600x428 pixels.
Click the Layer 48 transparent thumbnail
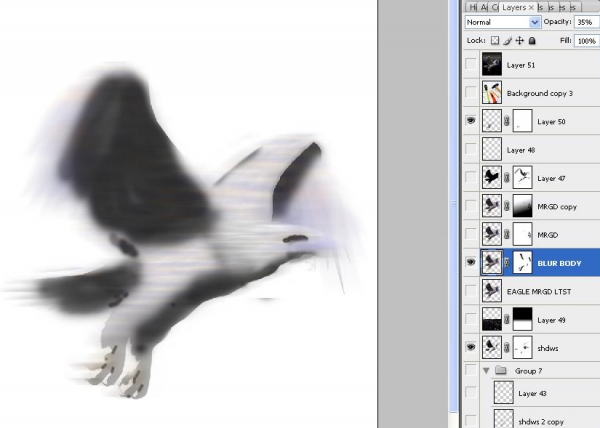(x=492, y=149)
